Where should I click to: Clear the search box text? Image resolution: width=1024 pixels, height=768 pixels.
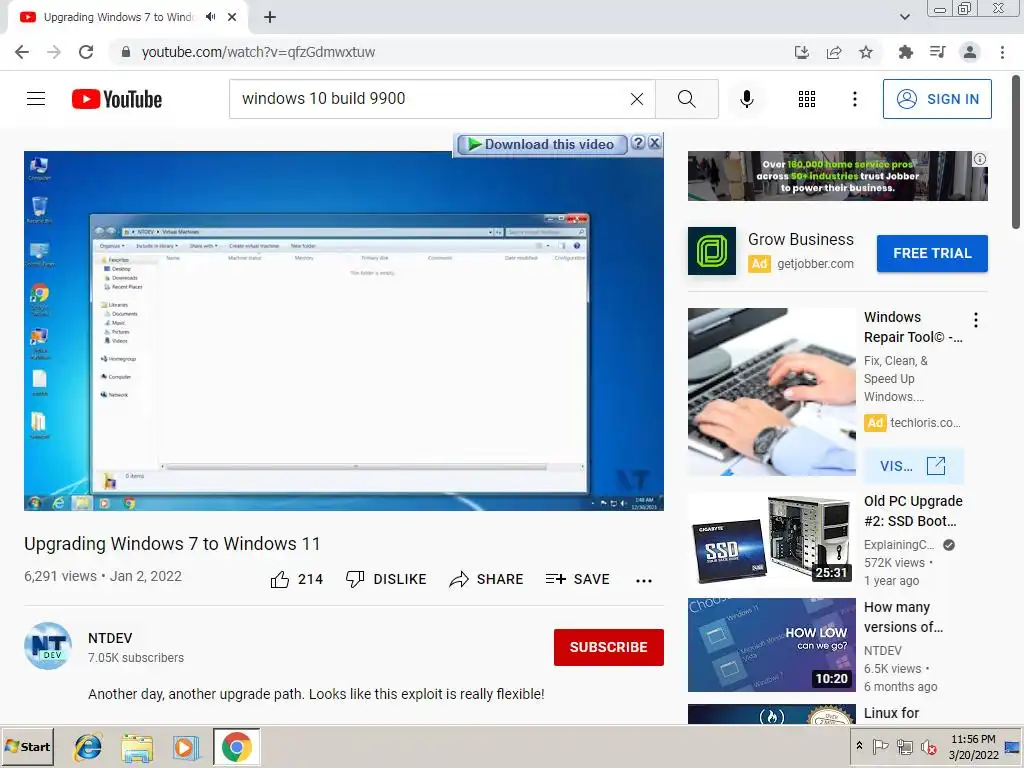click(x=637, y=99)
